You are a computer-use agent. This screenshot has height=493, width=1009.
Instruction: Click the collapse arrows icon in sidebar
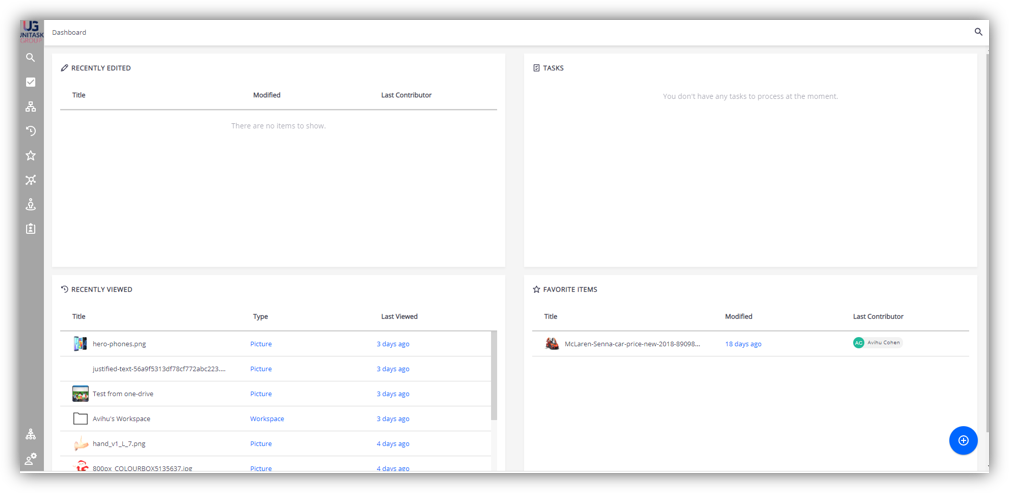[x=31, y=180]
